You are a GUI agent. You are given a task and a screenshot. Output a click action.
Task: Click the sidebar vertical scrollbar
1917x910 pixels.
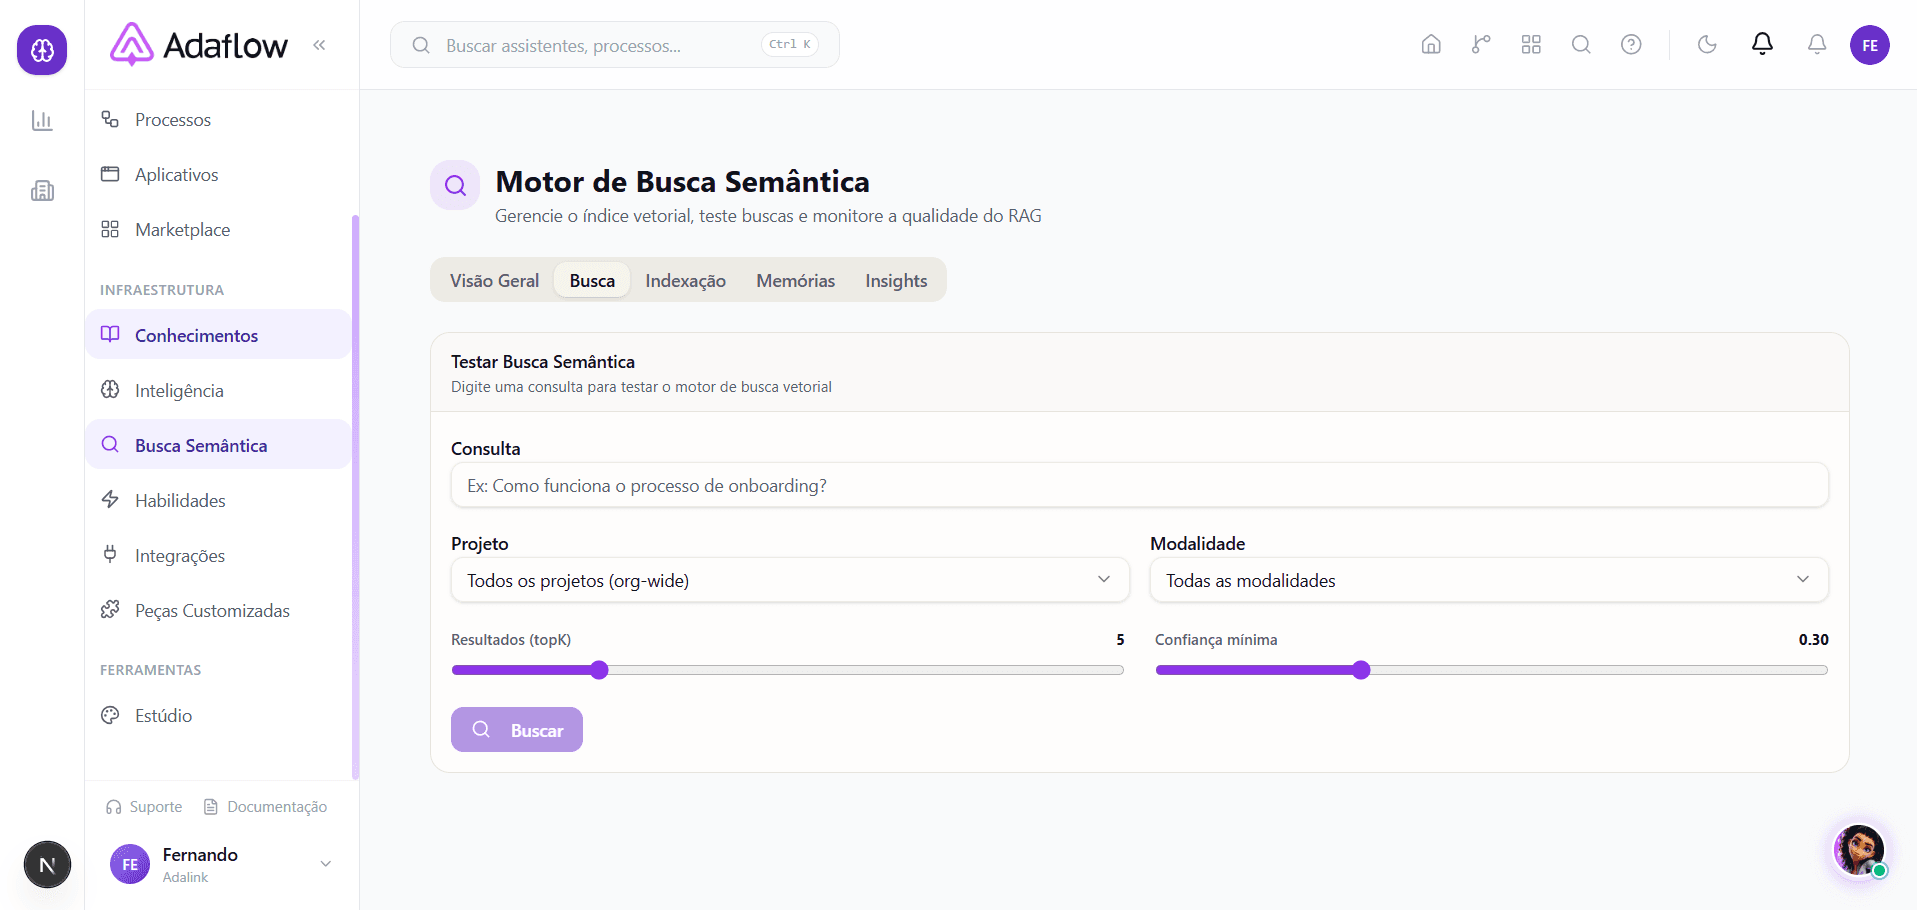(355, 497)
